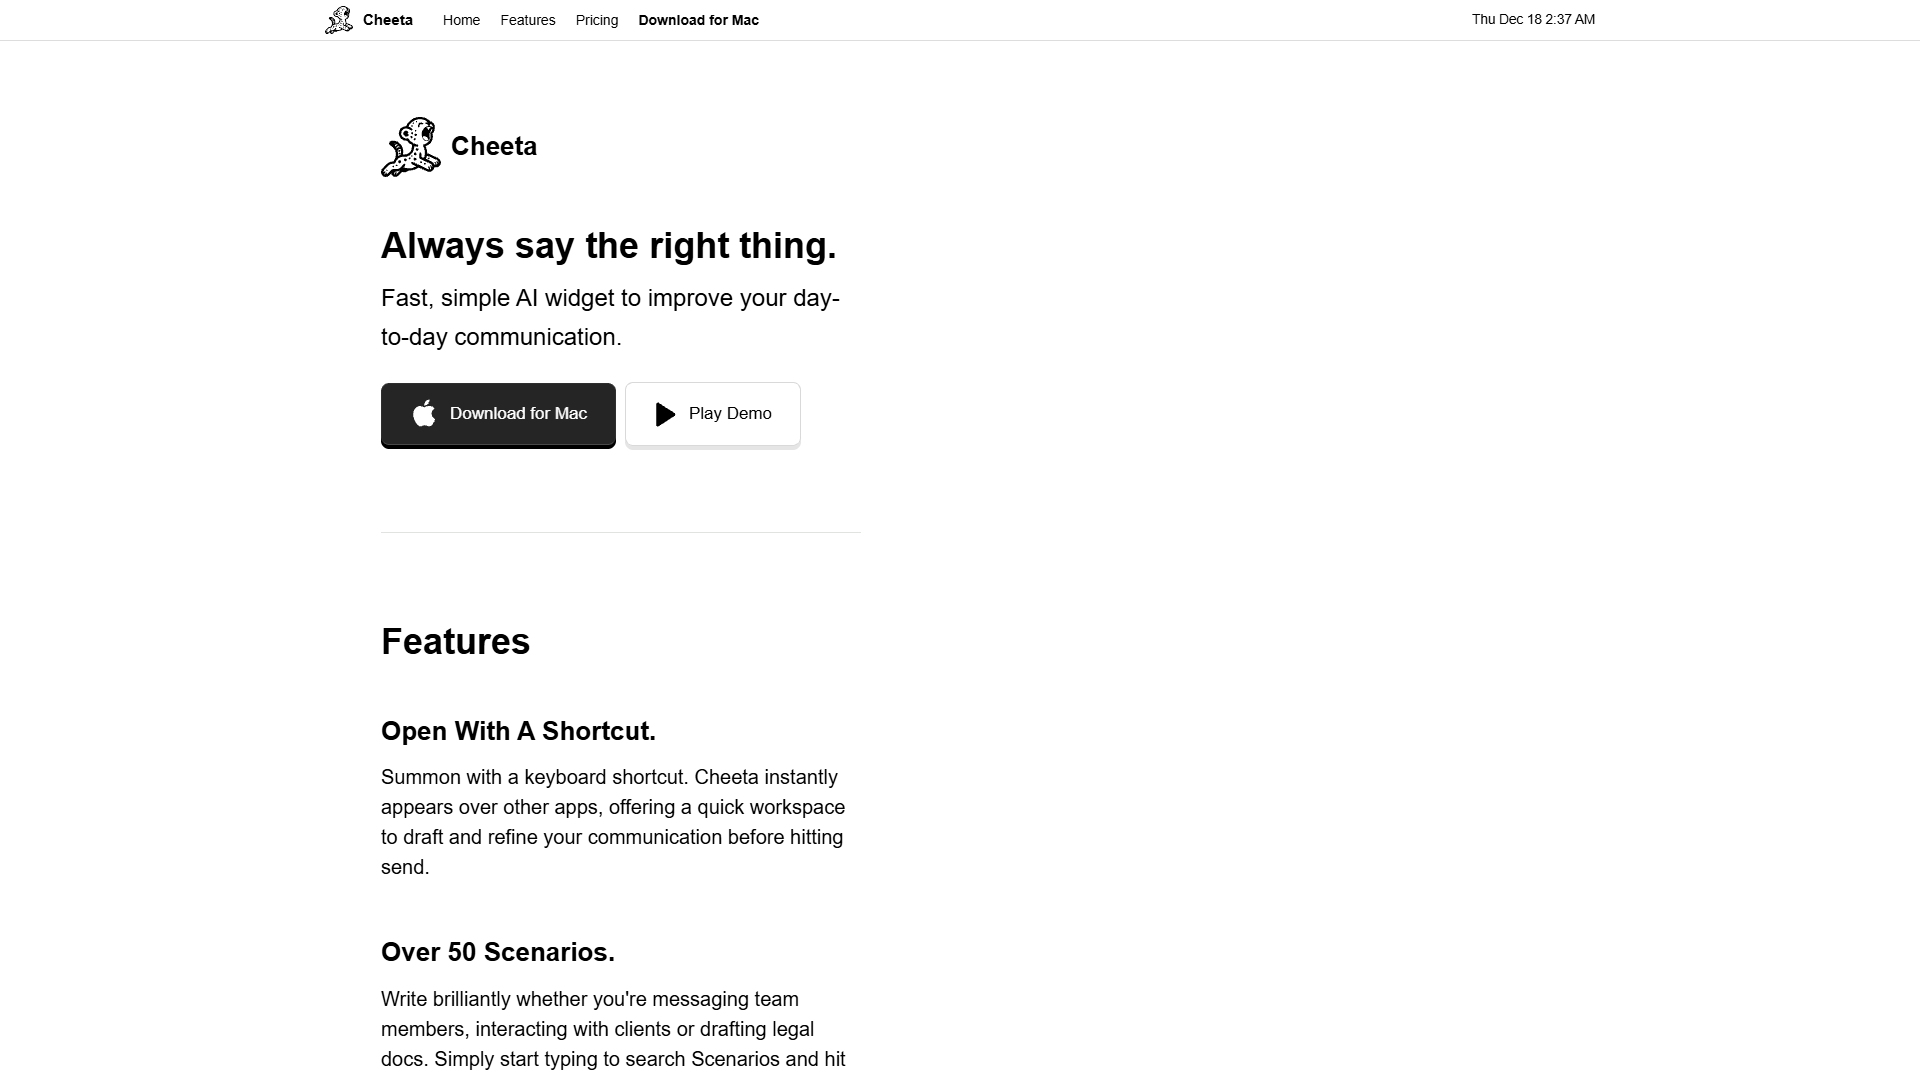Click the small cheetah logo in navbar
The height and width of the screenshot is (1080, 1920).
(339, 20)
